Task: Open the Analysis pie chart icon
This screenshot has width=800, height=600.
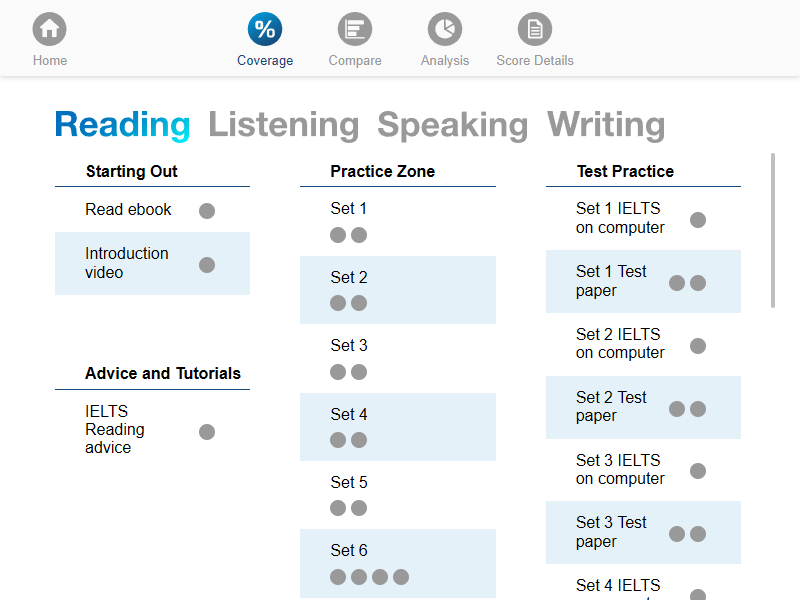Action: click(x=445, y=30)
